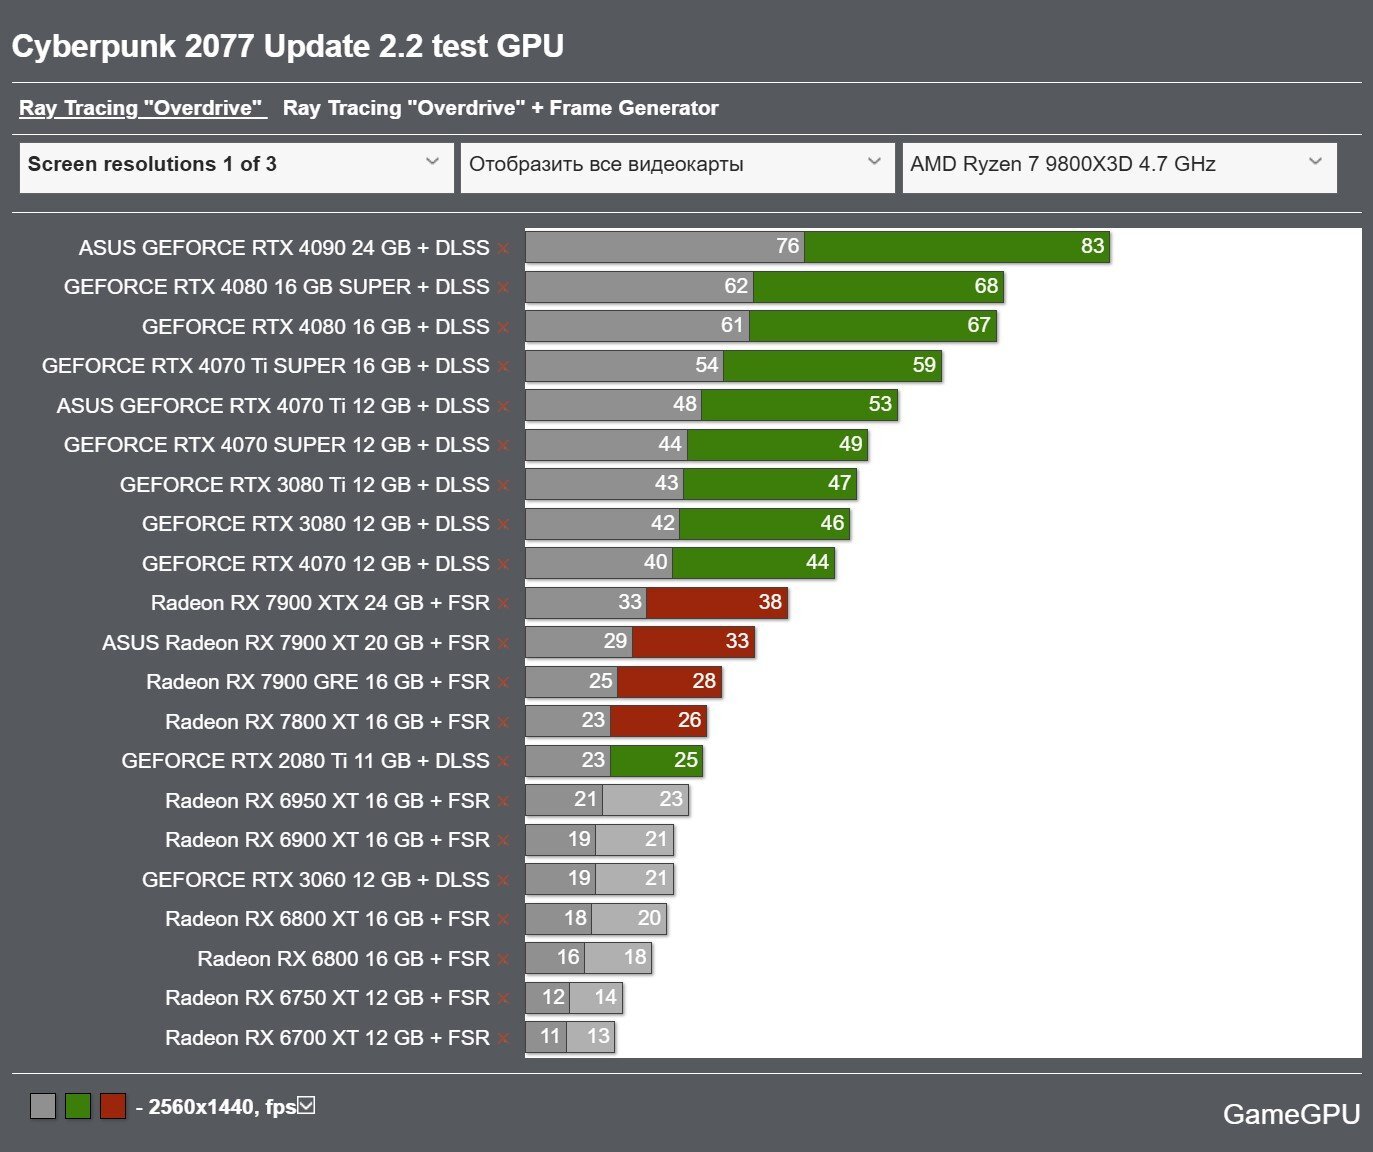Image resolution: width=1373 pixels, height=1152 pixels.
Task: Remove RTX 2080 Ti 11 GB row x
Action: (x=503, y=762)
